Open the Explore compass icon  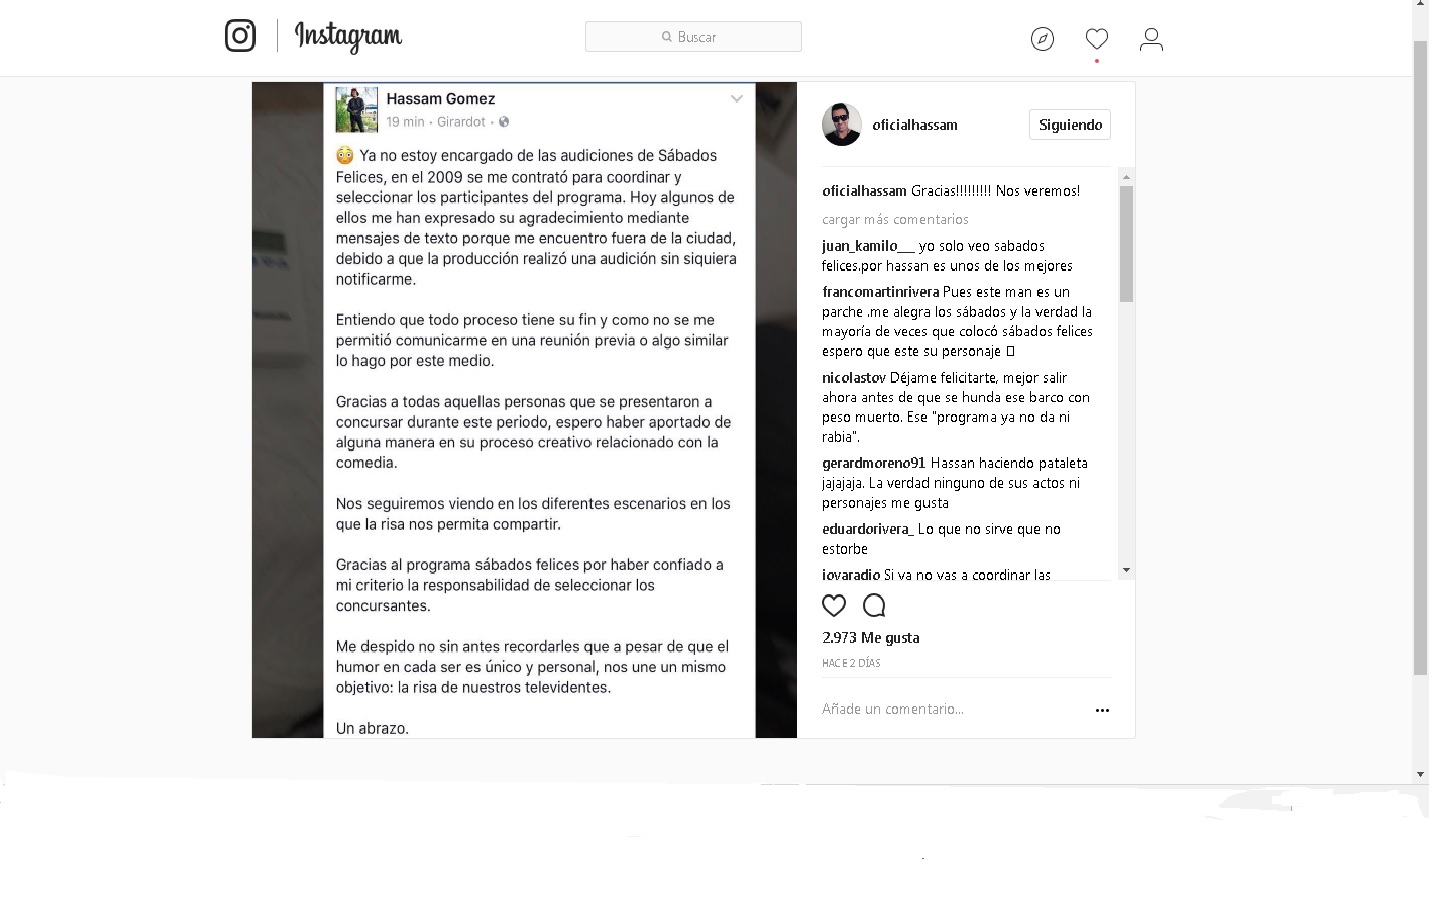tap(1042, 39)
